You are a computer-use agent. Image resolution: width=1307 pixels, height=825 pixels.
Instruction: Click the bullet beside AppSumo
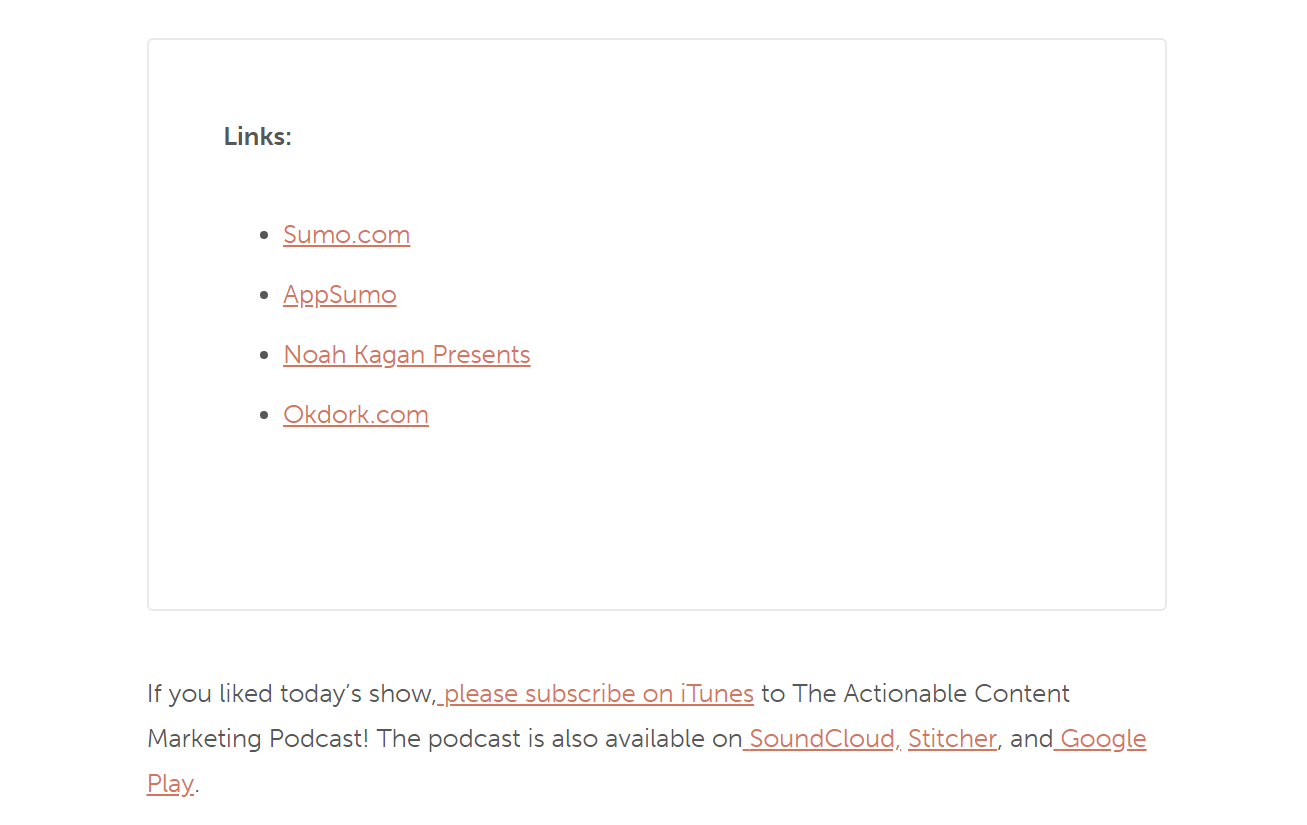point(264,296)
